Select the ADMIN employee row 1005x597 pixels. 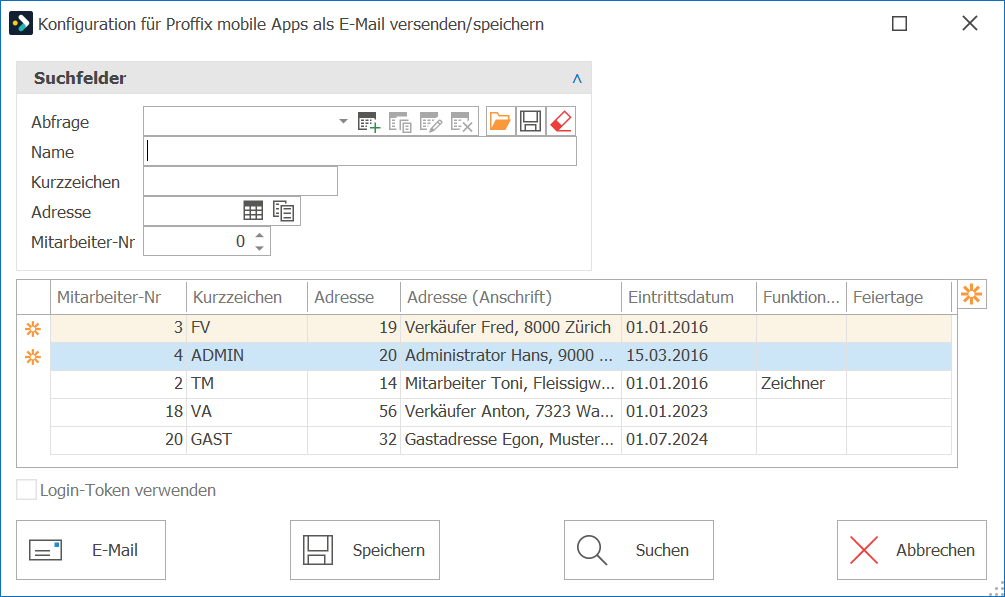(x=501, y=356)
